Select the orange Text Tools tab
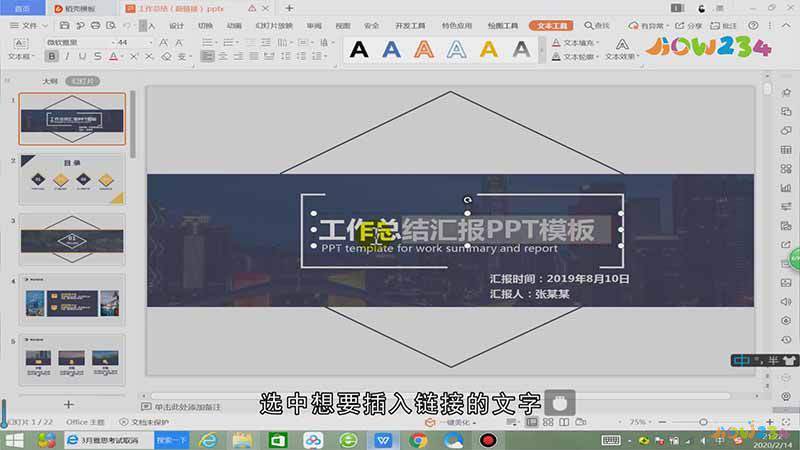The height and width of the screenshot is (450, 800). point(551,26)
